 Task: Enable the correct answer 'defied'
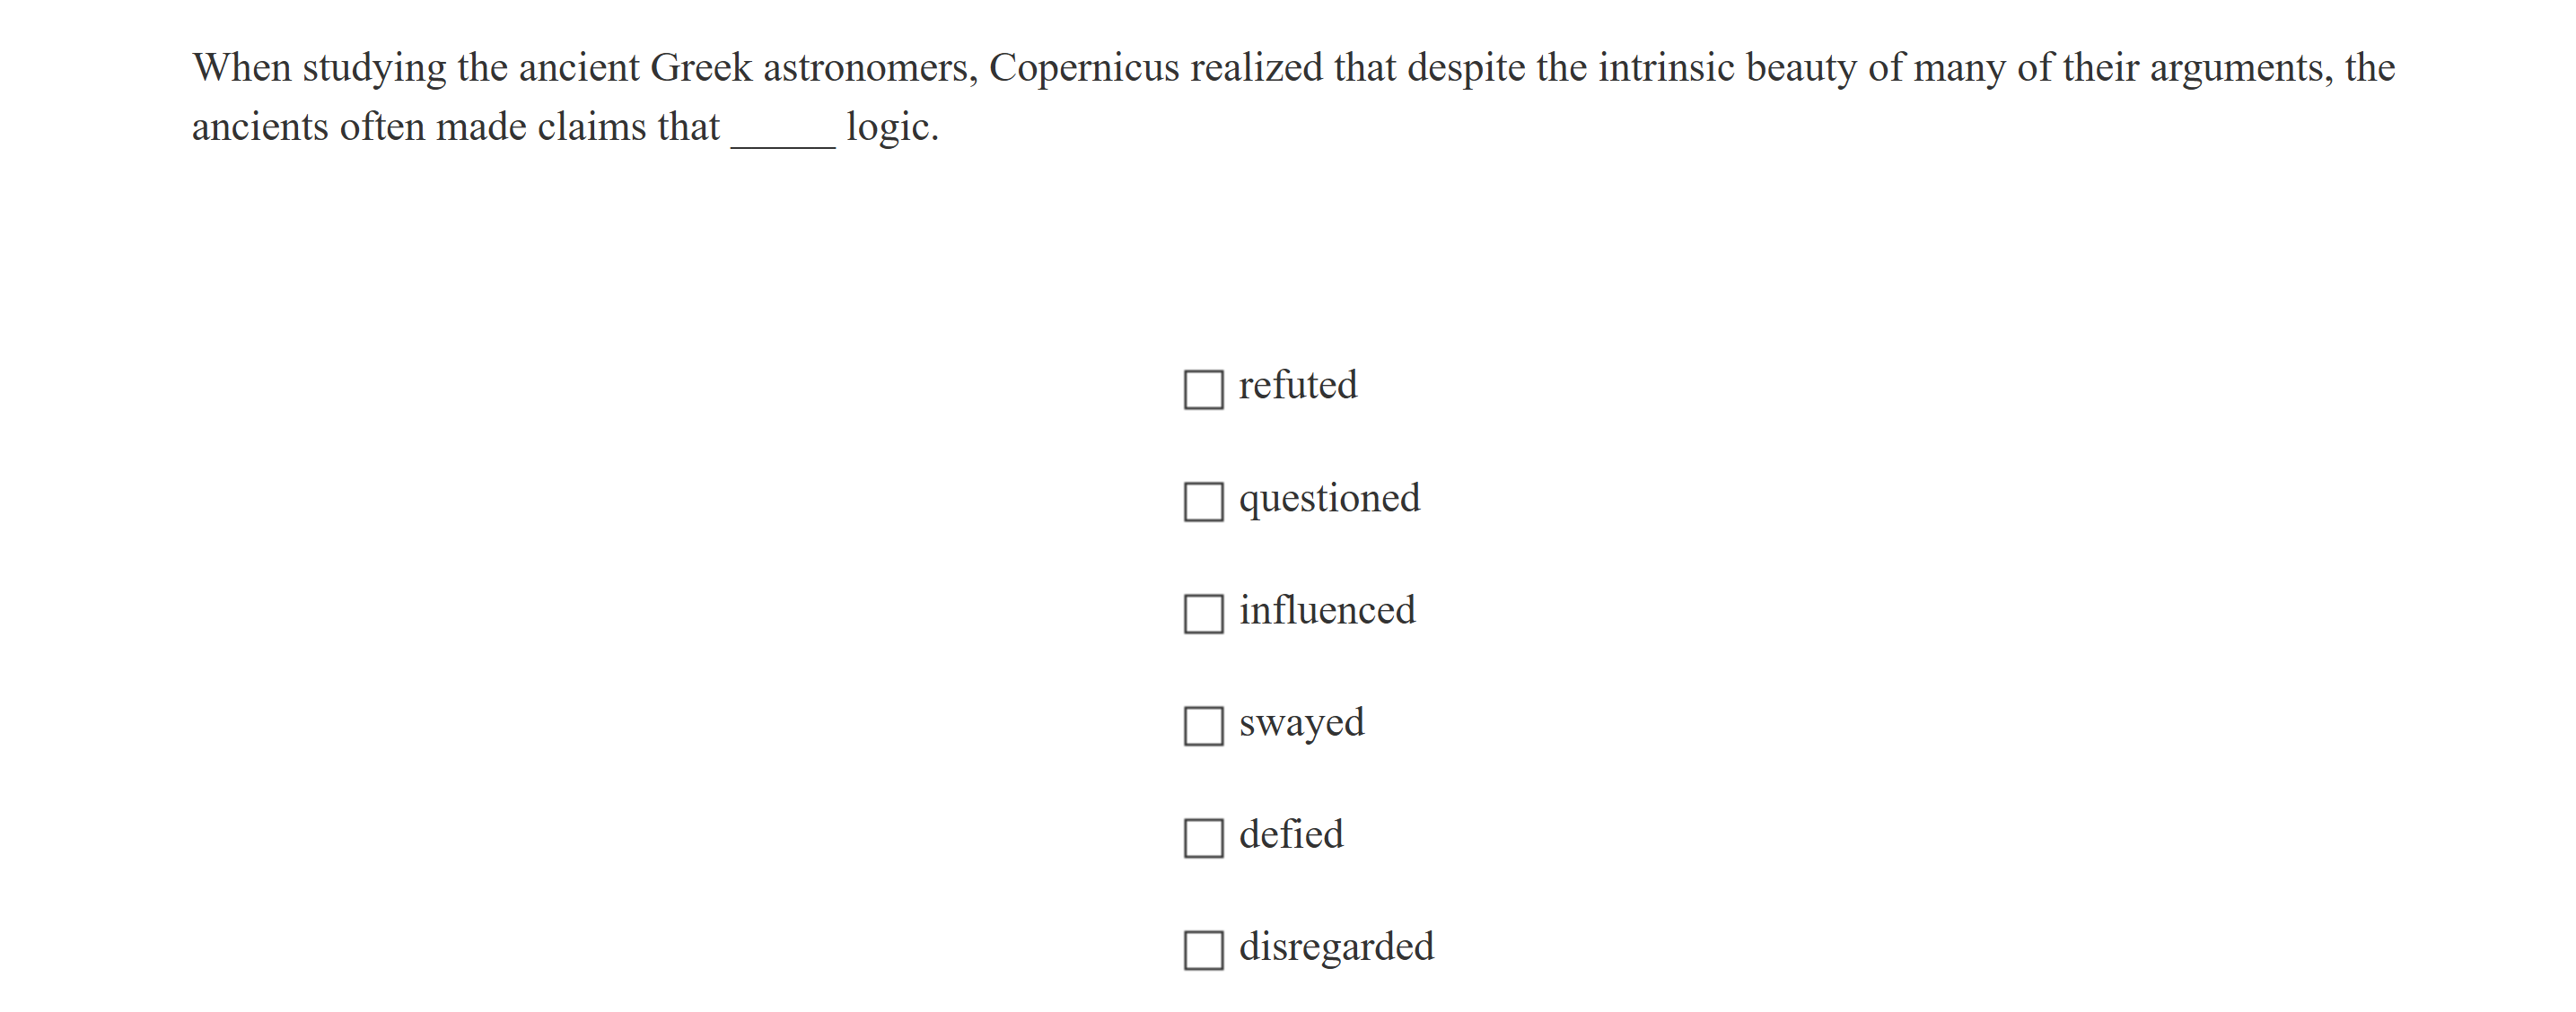coord(1203,837)
